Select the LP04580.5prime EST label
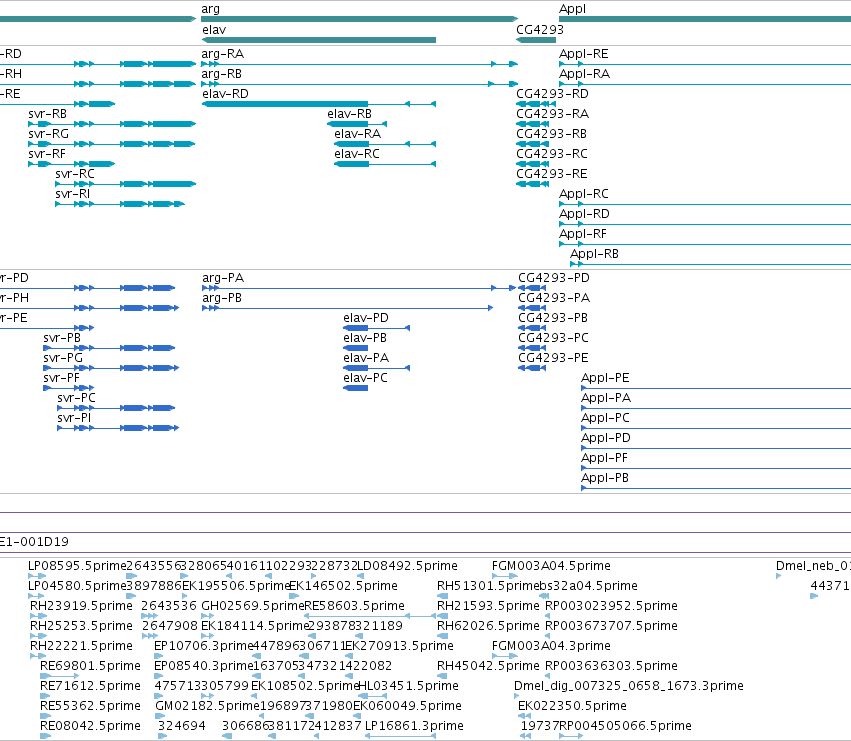 (77, 586)
